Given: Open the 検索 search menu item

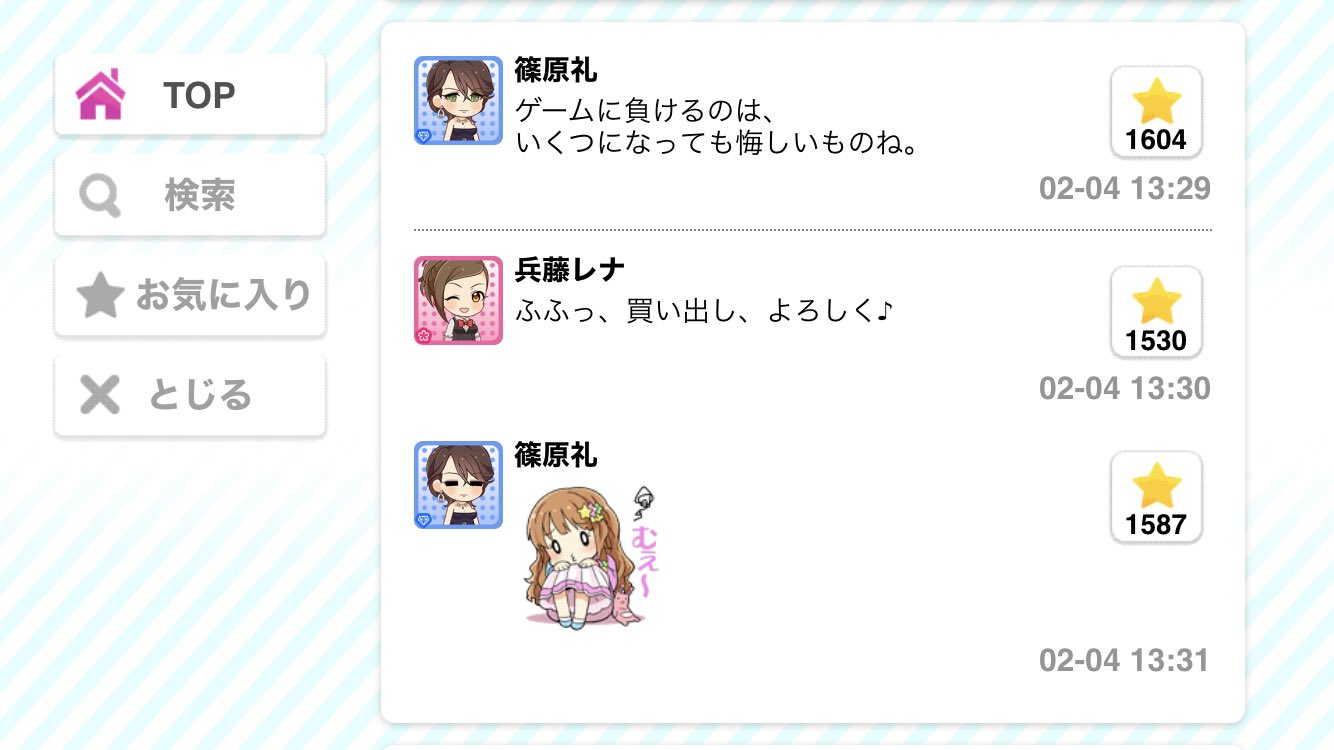Looking at the screenshot, I should point(190,195).
